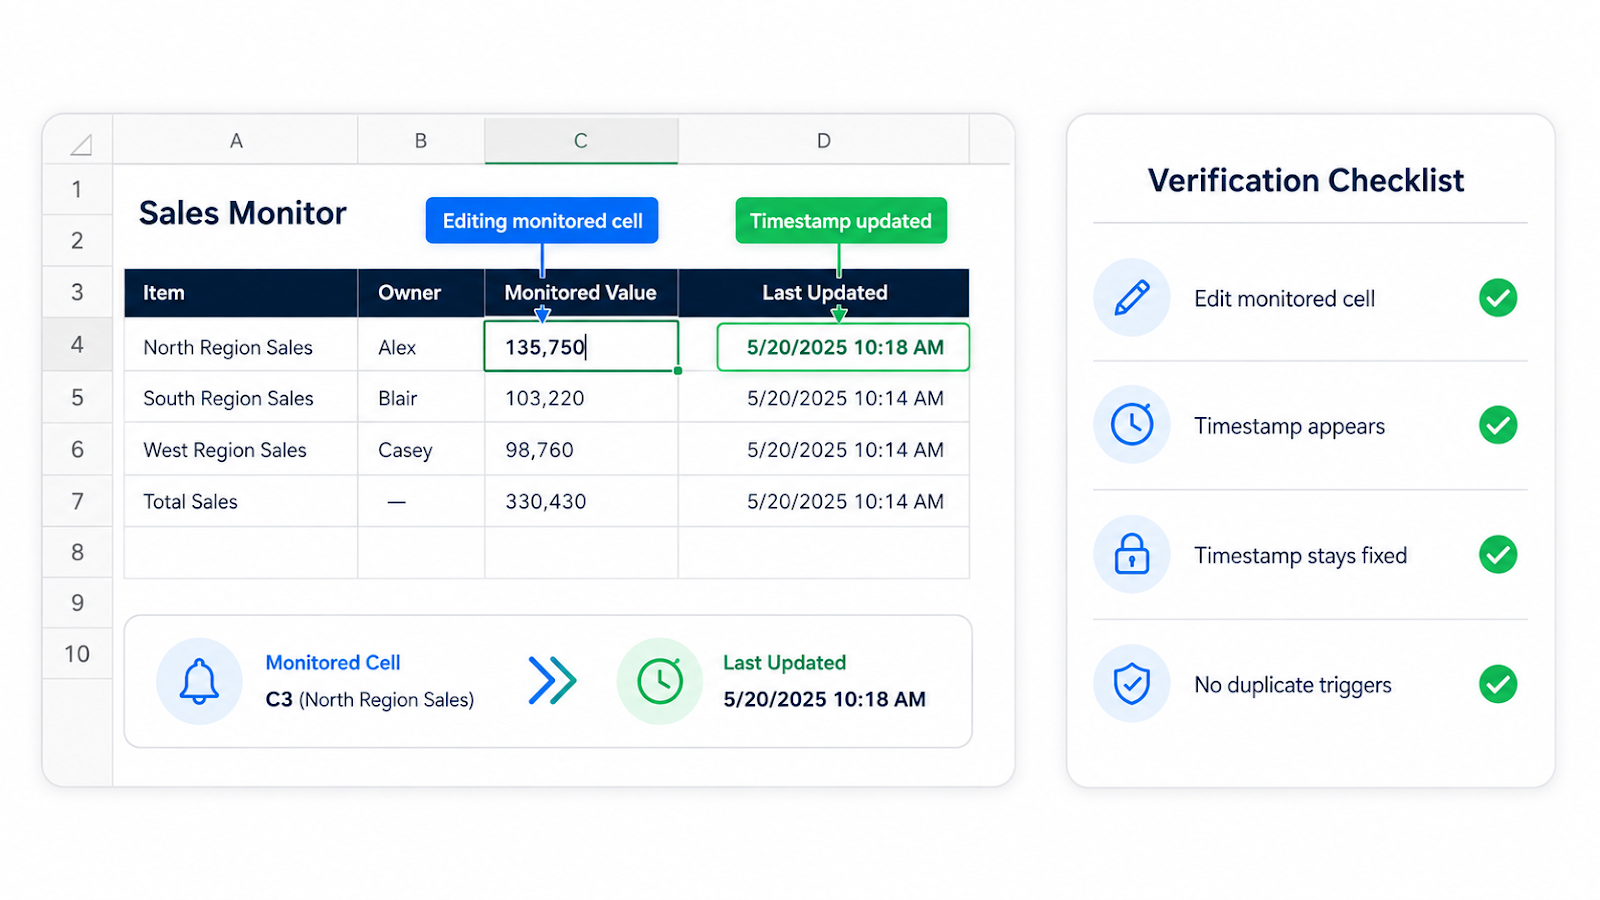Toggle the check mark for Edit monitored cell
The height and width of the screenshot is (900, 1600).
[1498, 298]
